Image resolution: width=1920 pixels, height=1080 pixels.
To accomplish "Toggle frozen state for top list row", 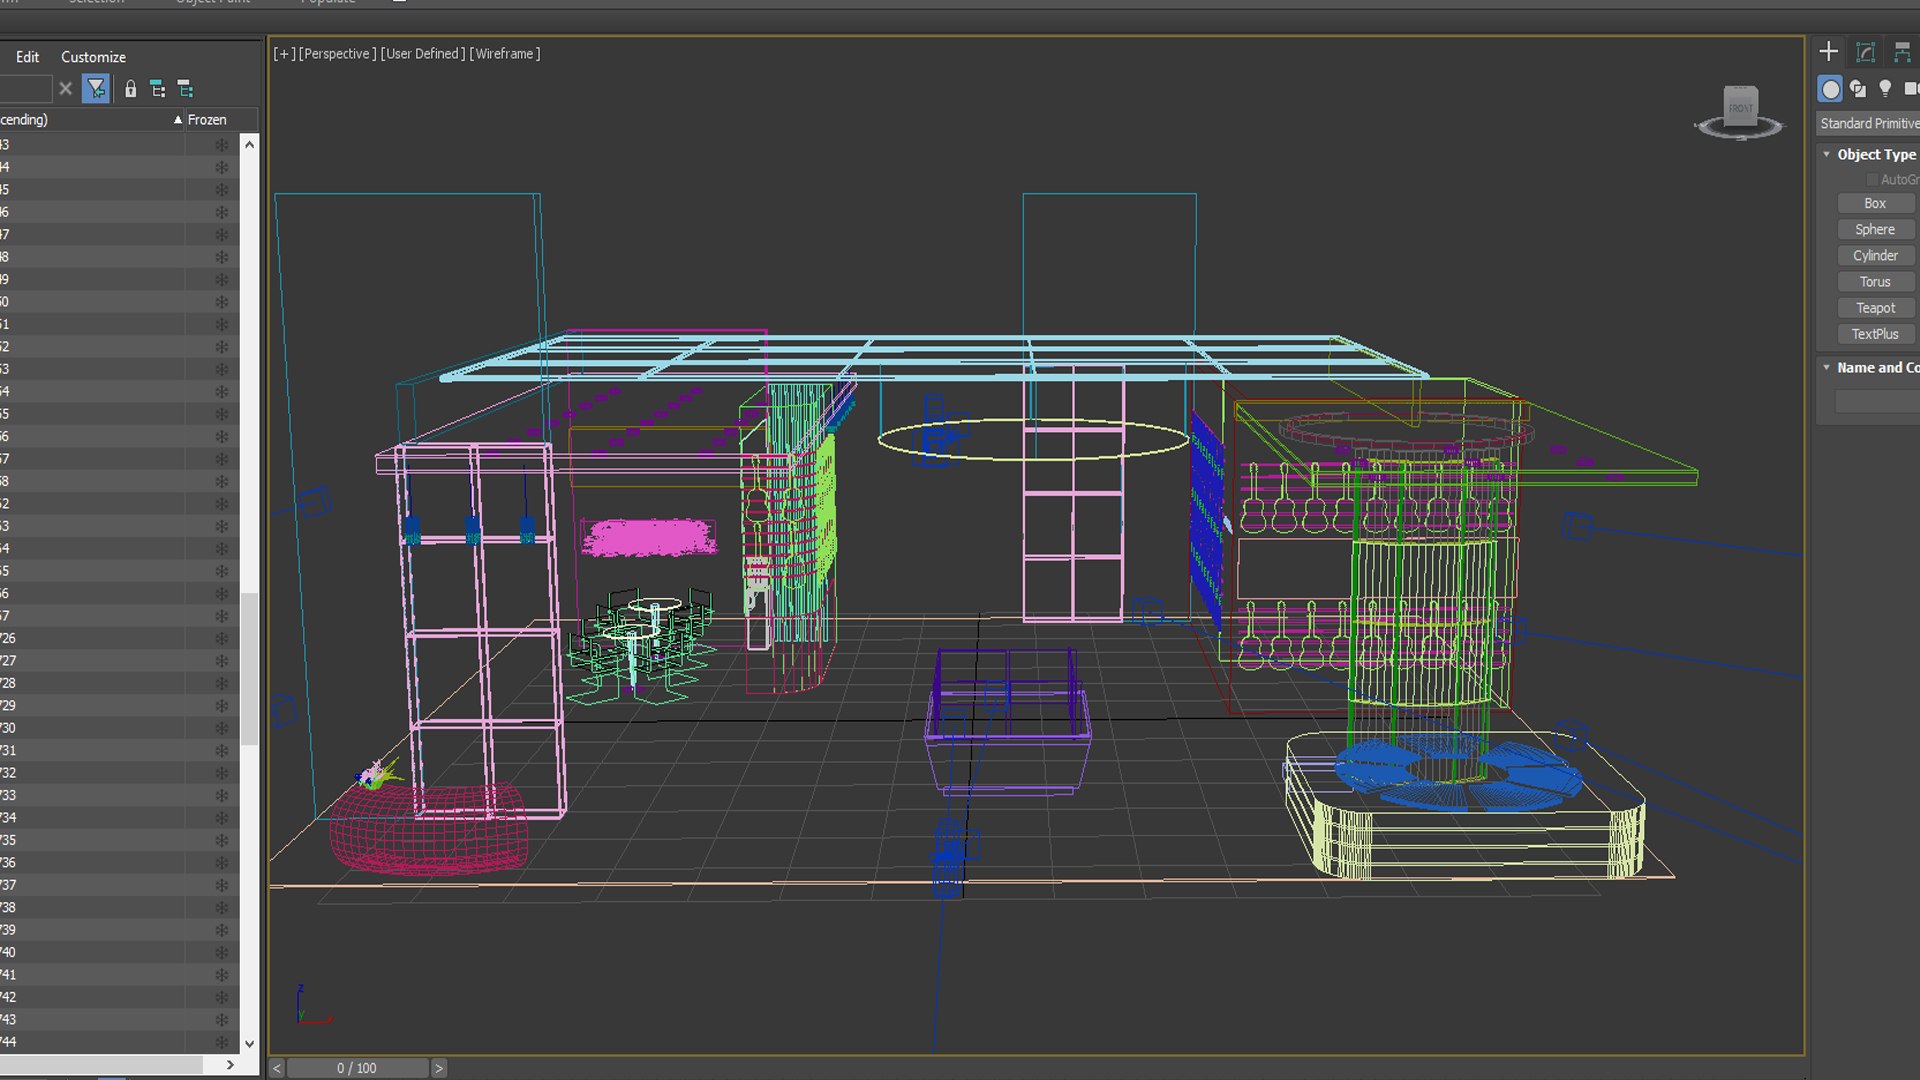I will [221, 145].
